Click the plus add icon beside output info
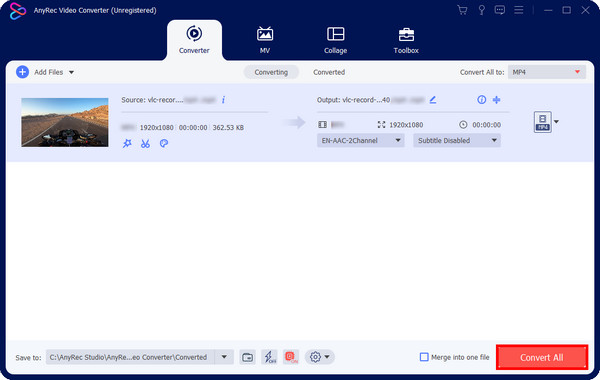Viewport: 600px width, 380px height. pos(496,100)
